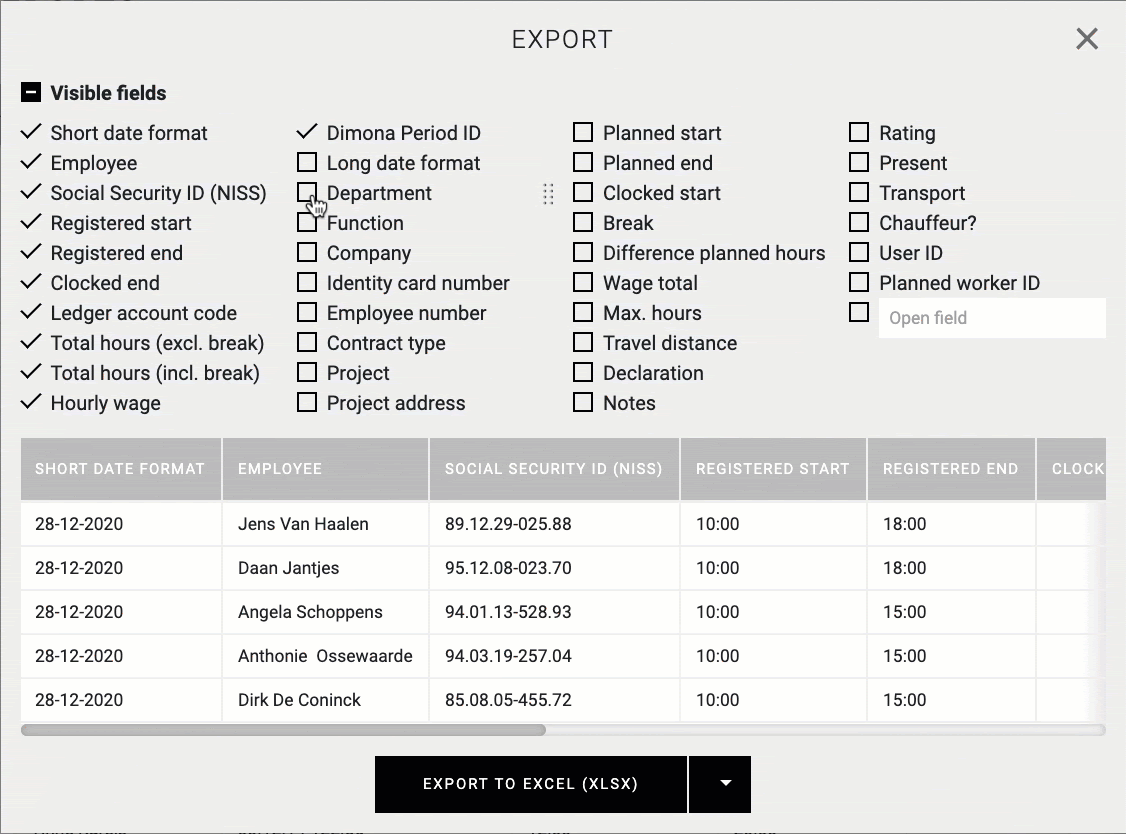Close the Export dialog
Viewport: 1126px width, 834px height.
(x=1086, y=39)
